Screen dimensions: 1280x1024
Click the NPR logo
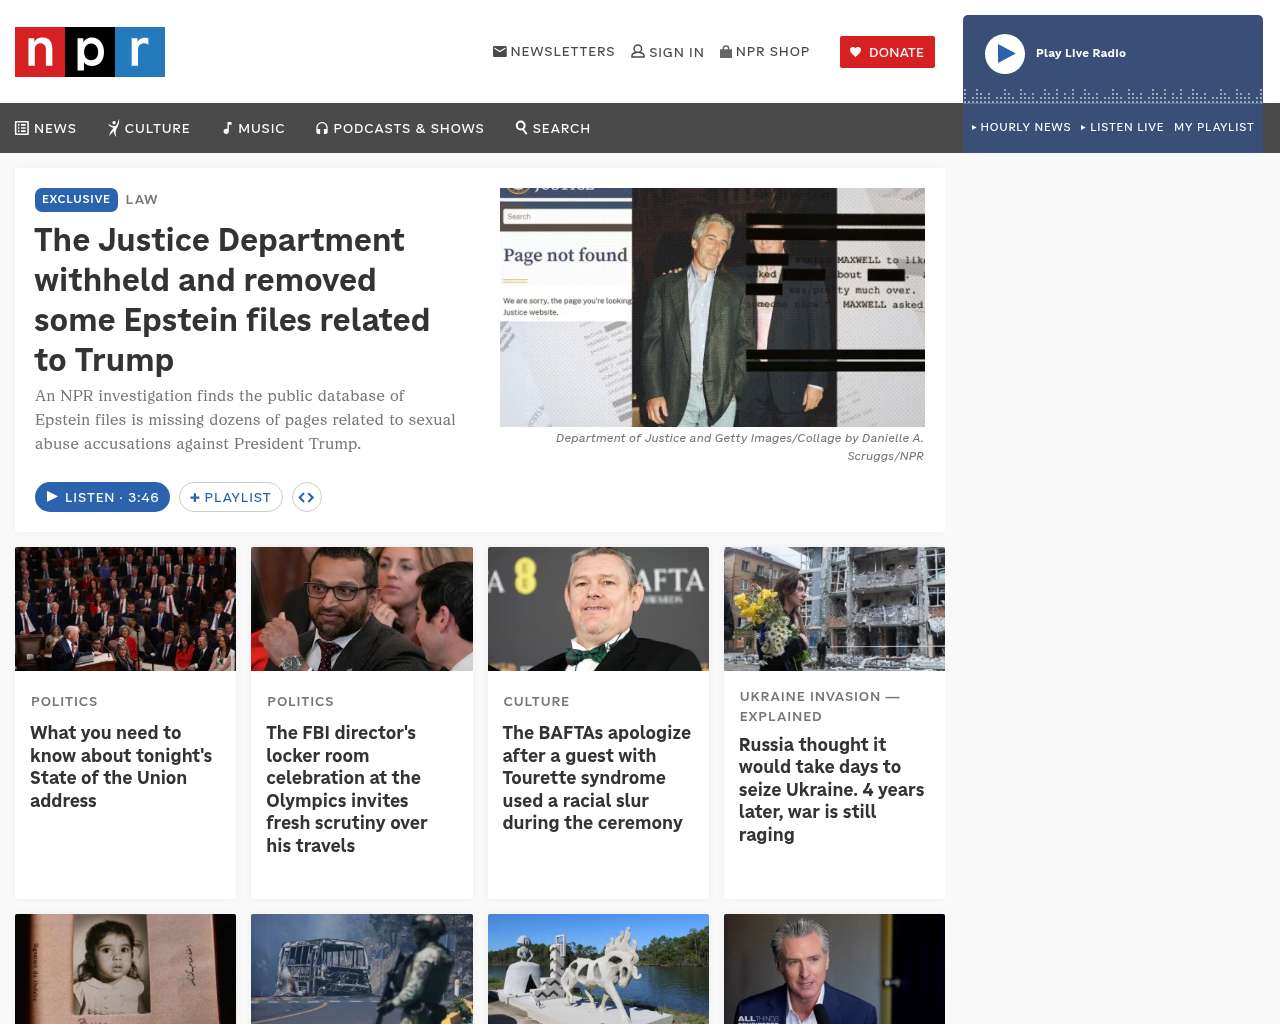tap(90, 52)
